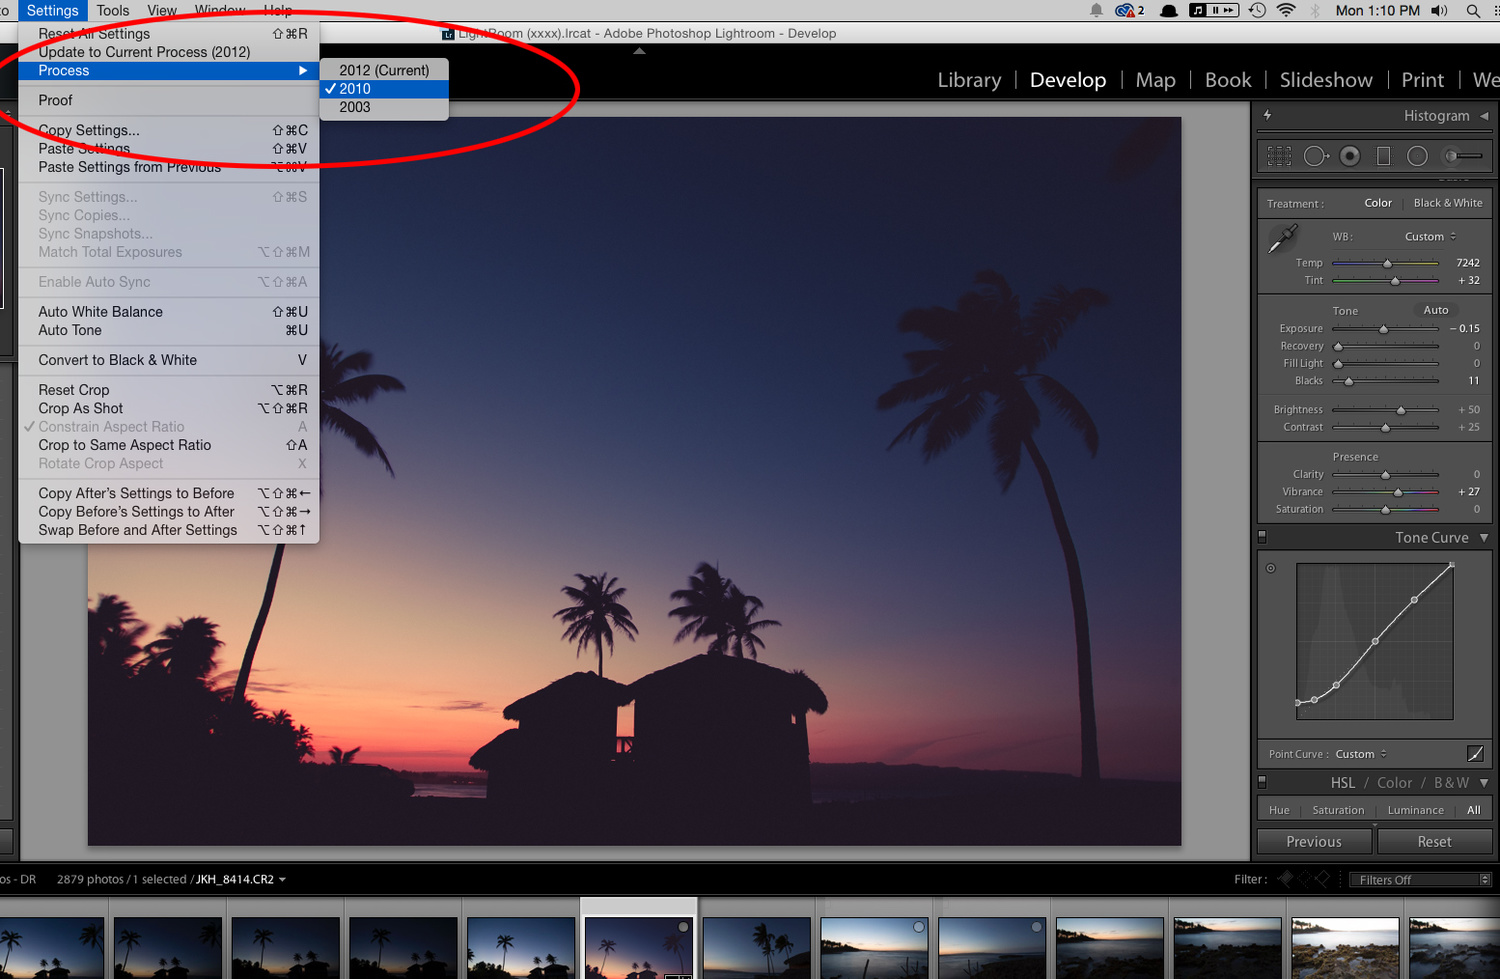Select the Crop Overlay tool
Viewport: 1500px width, 979px height.
(x=1279, y=155)
